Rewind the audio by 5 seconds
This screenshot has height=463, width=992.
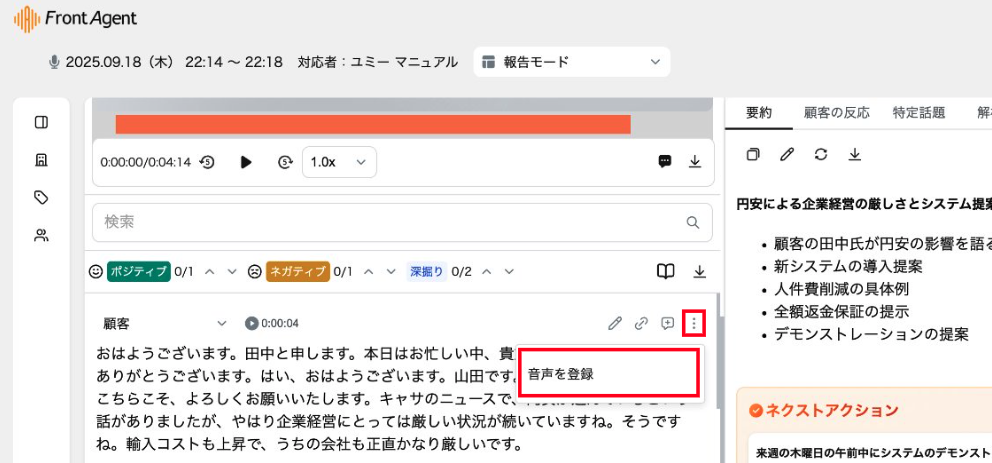point(207,162)
